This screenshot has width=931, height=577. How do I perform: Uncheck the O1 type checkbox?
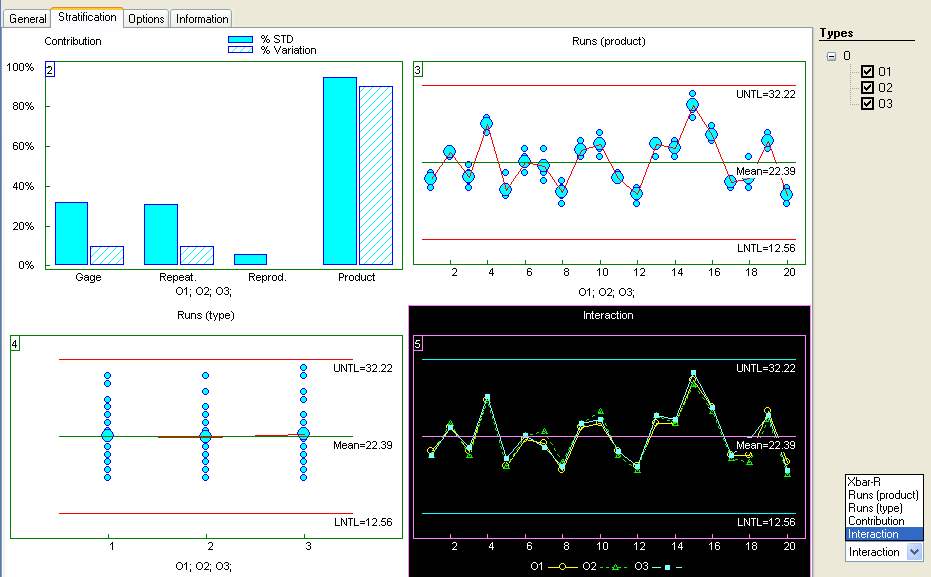pyautogui.click(x=867, y=72)
